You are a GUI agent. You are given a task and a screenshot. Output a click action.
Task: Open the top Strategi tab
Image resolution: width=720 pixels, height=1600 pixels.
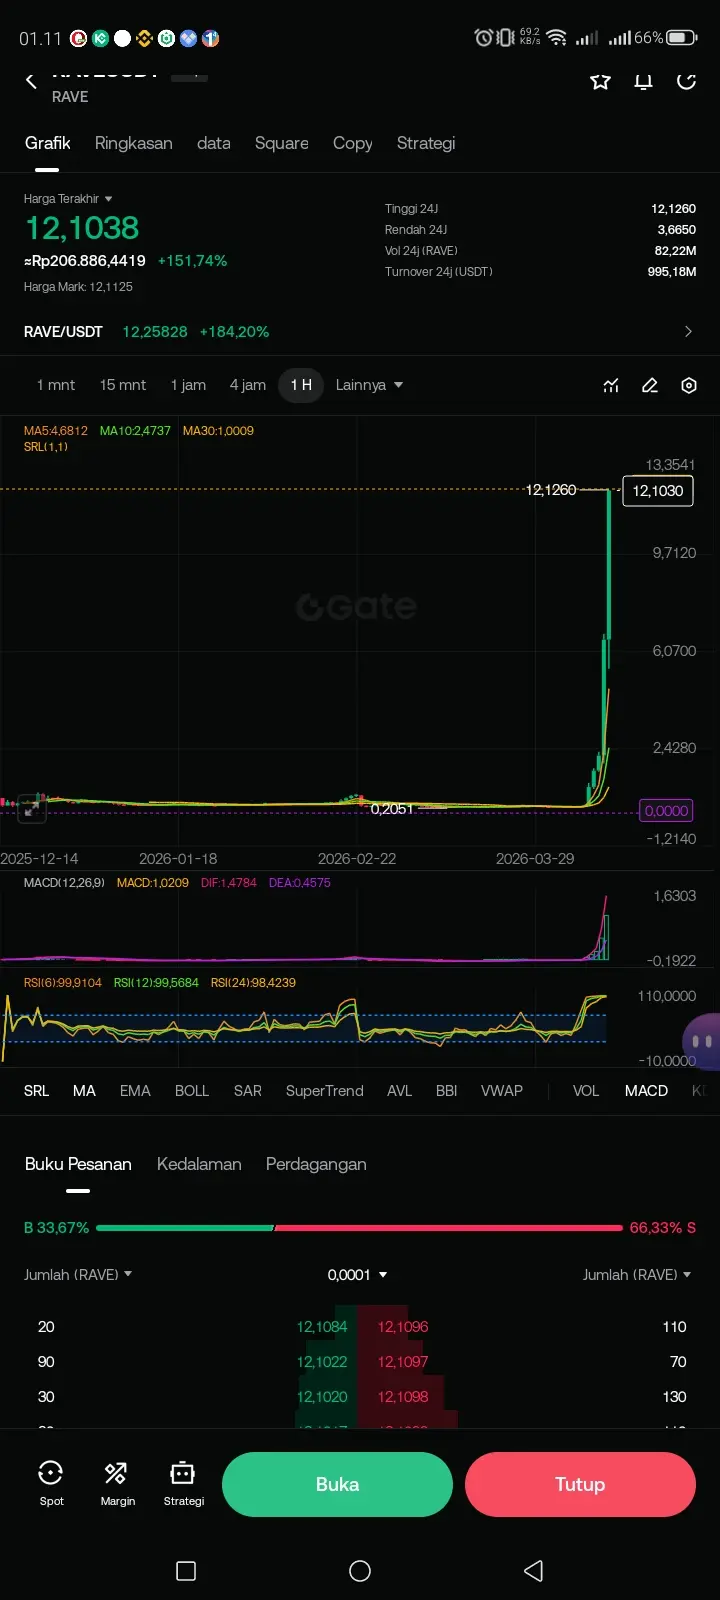[426, 143]
